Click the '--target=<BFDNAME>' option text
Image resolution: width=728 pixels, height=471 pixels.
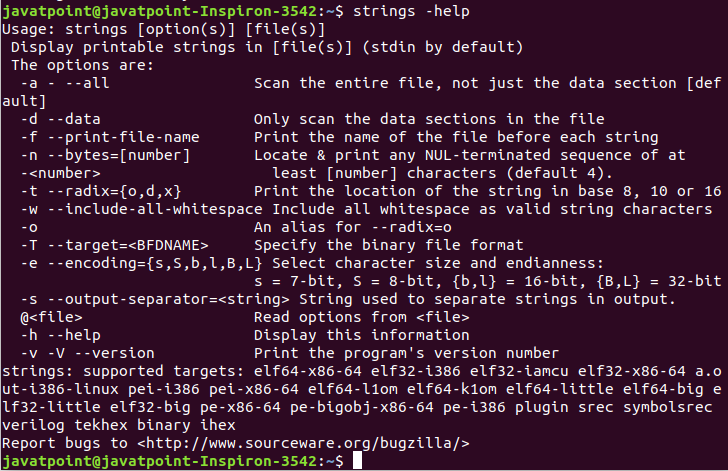coord(128,245)
